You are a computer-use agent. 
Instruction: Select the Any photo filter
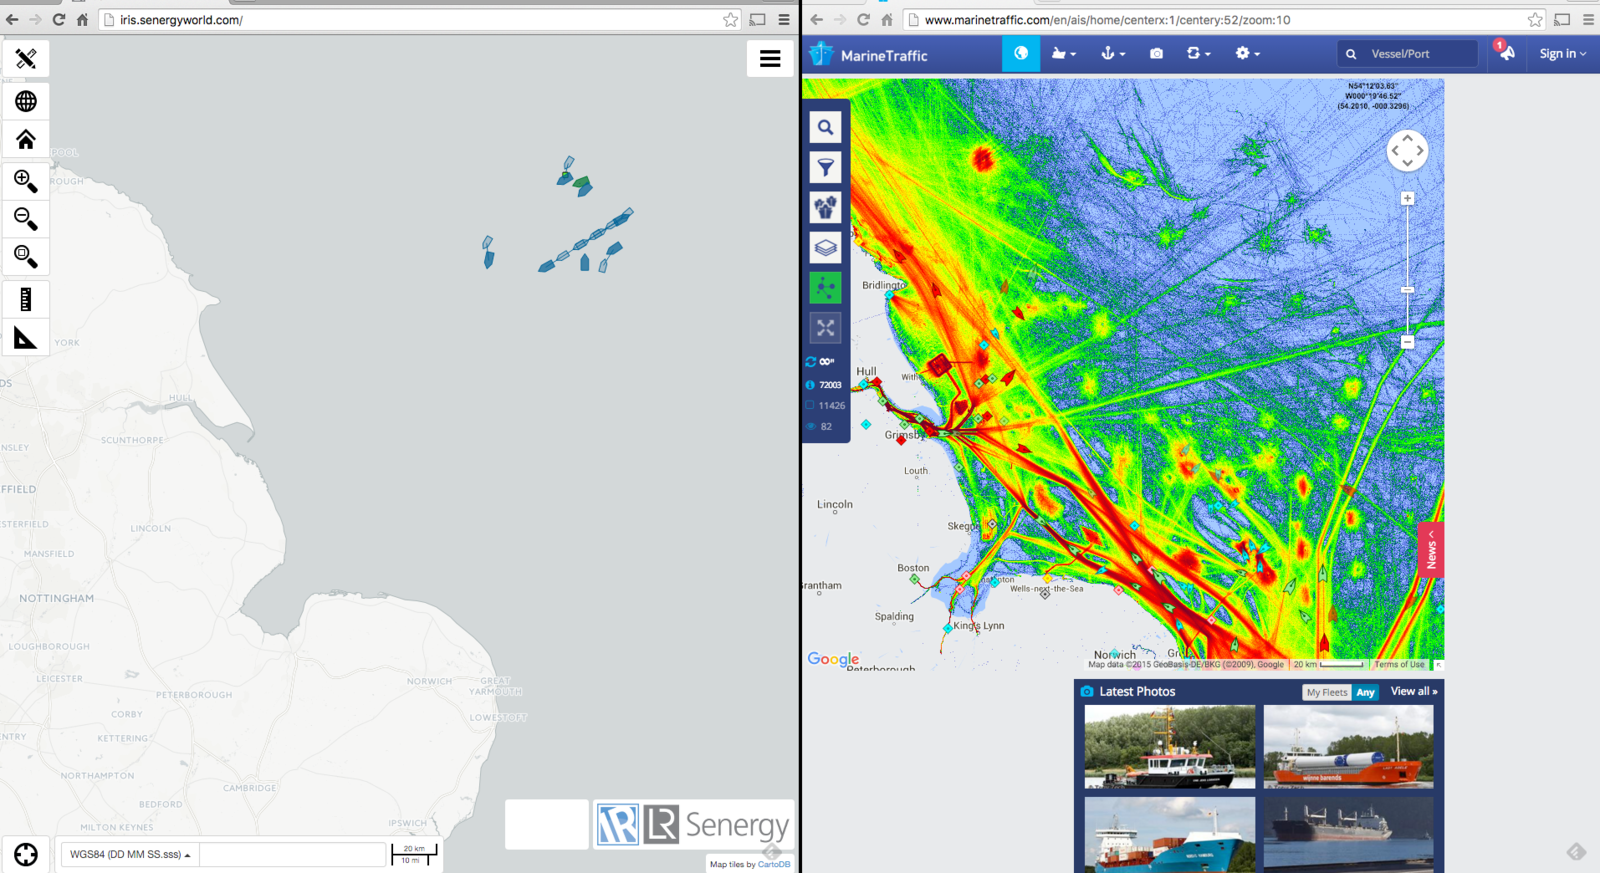point(1365,692)
